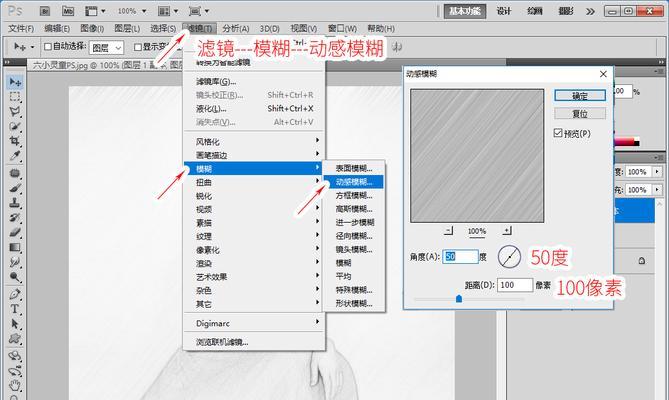This screenshot has height=400, width=669.
Task: Select the Horizontal Type tool
Action: 15,309
